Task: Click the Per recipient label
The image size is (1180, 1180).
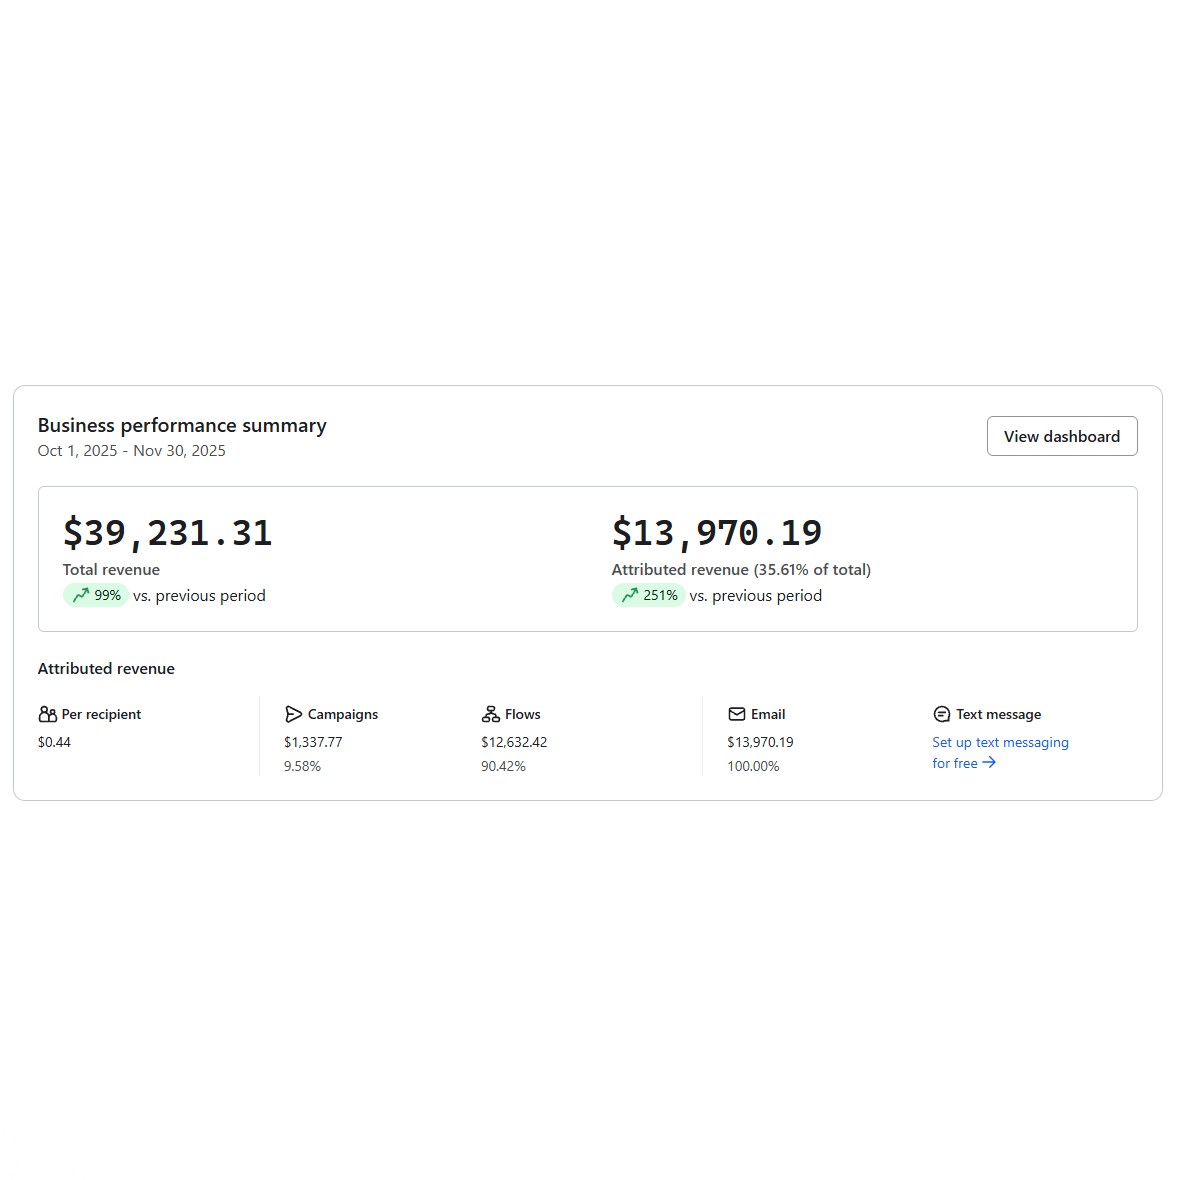Action: tap(102, 714)
